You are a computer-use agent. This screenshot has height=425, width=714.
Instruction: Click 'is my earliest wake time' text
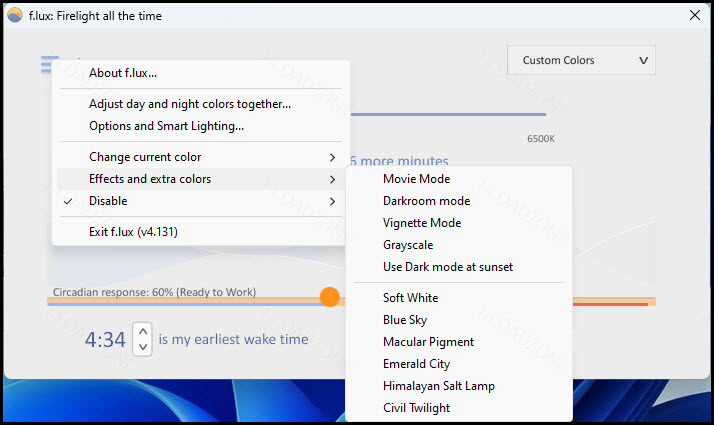coord(234,339)
